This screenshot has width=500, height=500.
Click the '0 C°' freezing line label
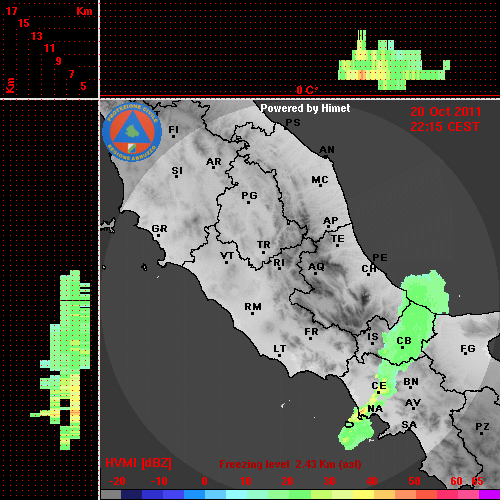(x=307, y=90)
